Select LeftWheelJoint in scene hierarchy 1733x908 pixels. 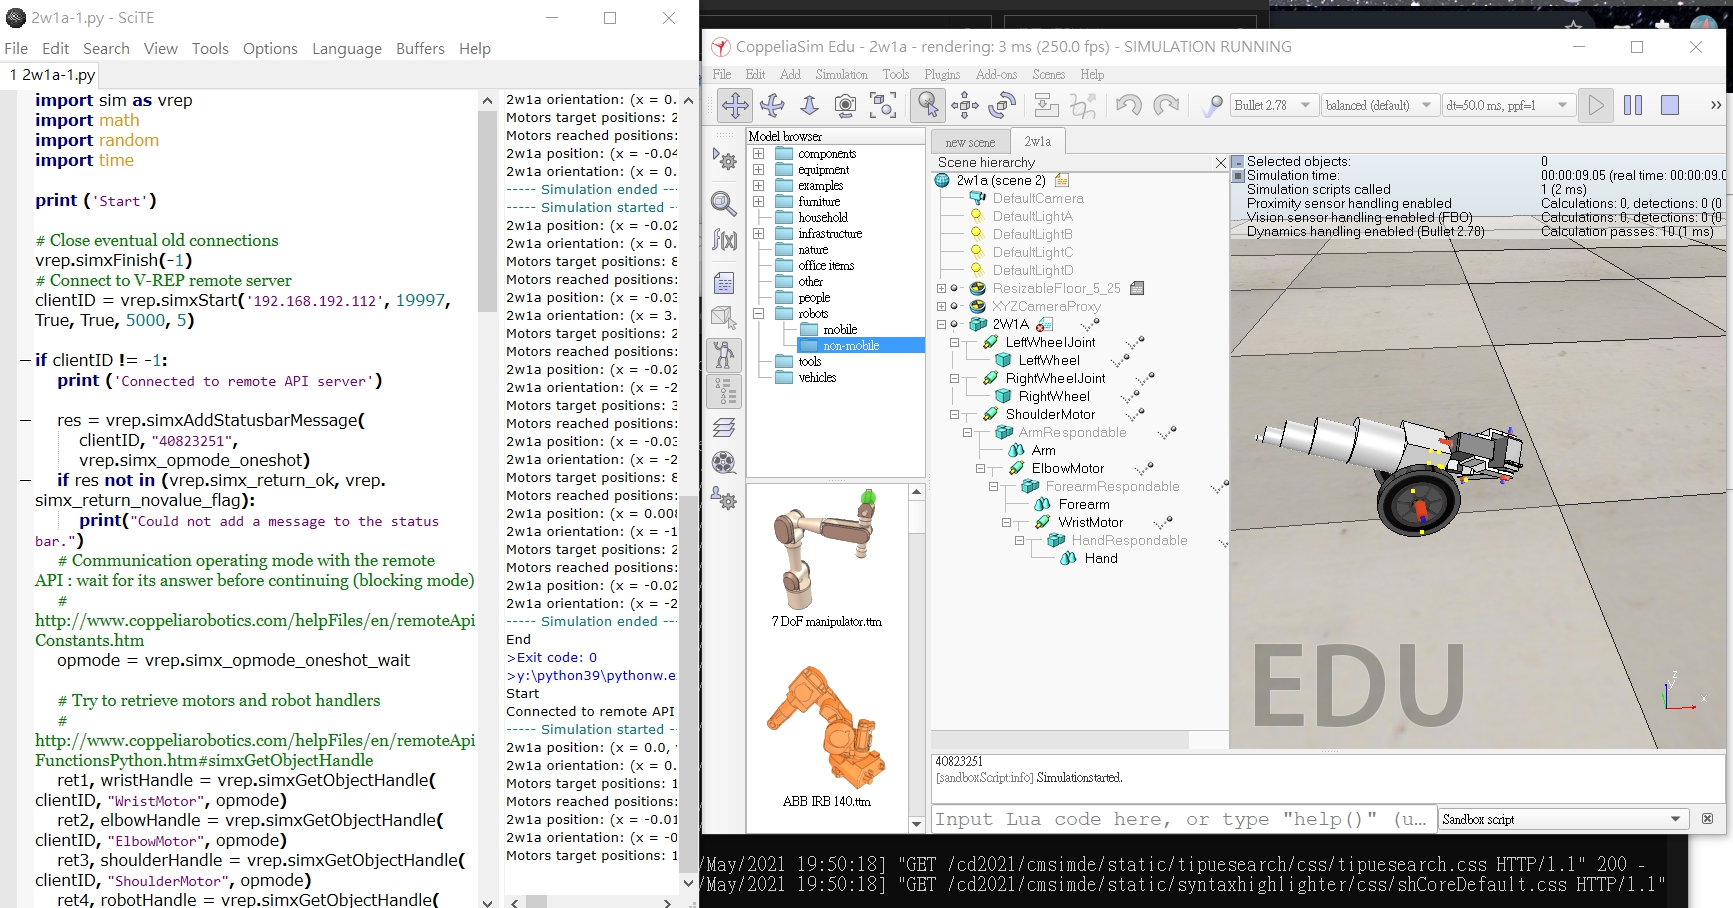(1050, 342)
